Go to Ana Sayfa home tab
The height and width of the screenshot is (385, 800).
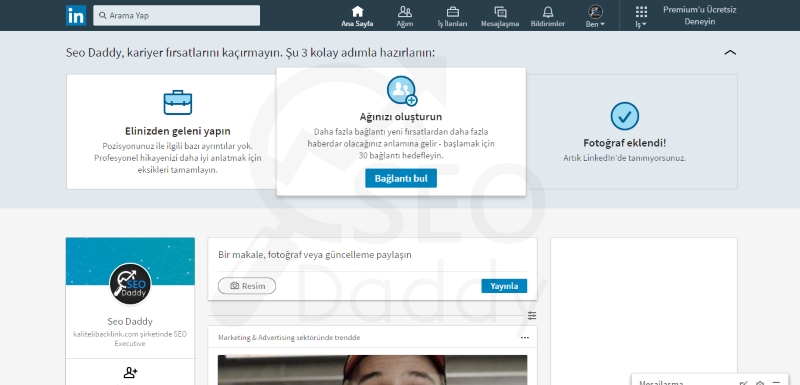point(357,16)
